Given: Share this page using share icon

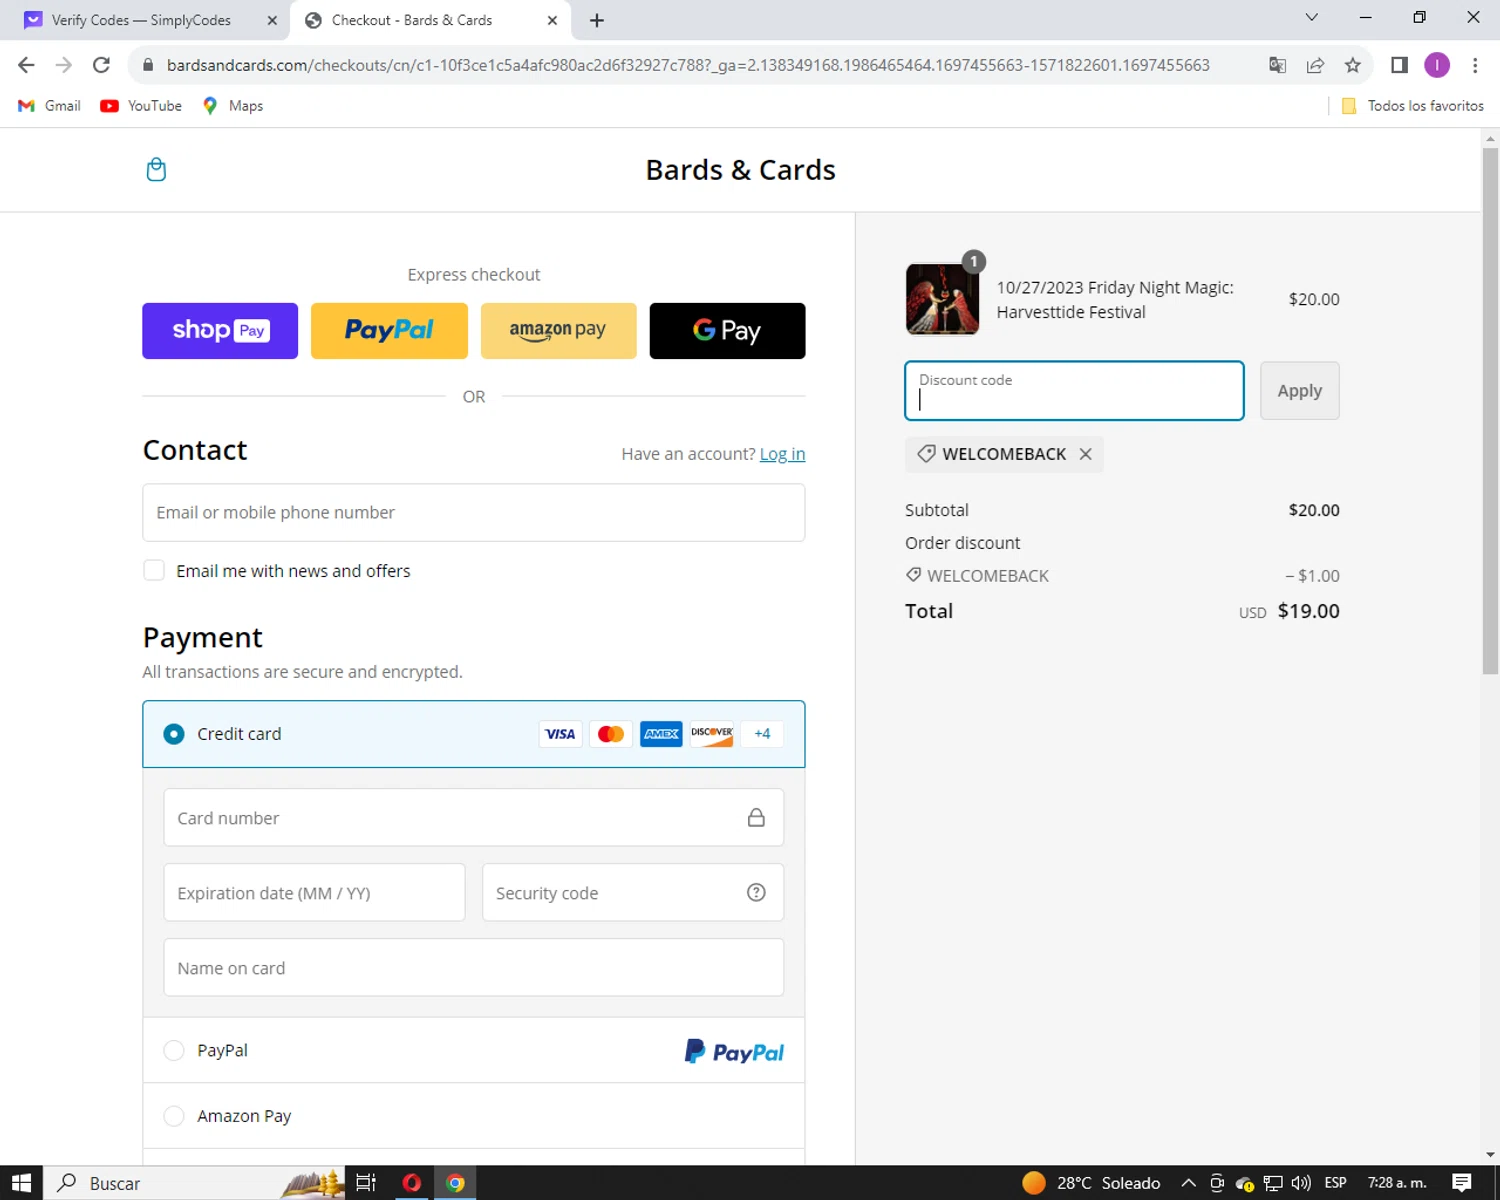Looking at the screenshot, I should click(x=1315, y=65).
